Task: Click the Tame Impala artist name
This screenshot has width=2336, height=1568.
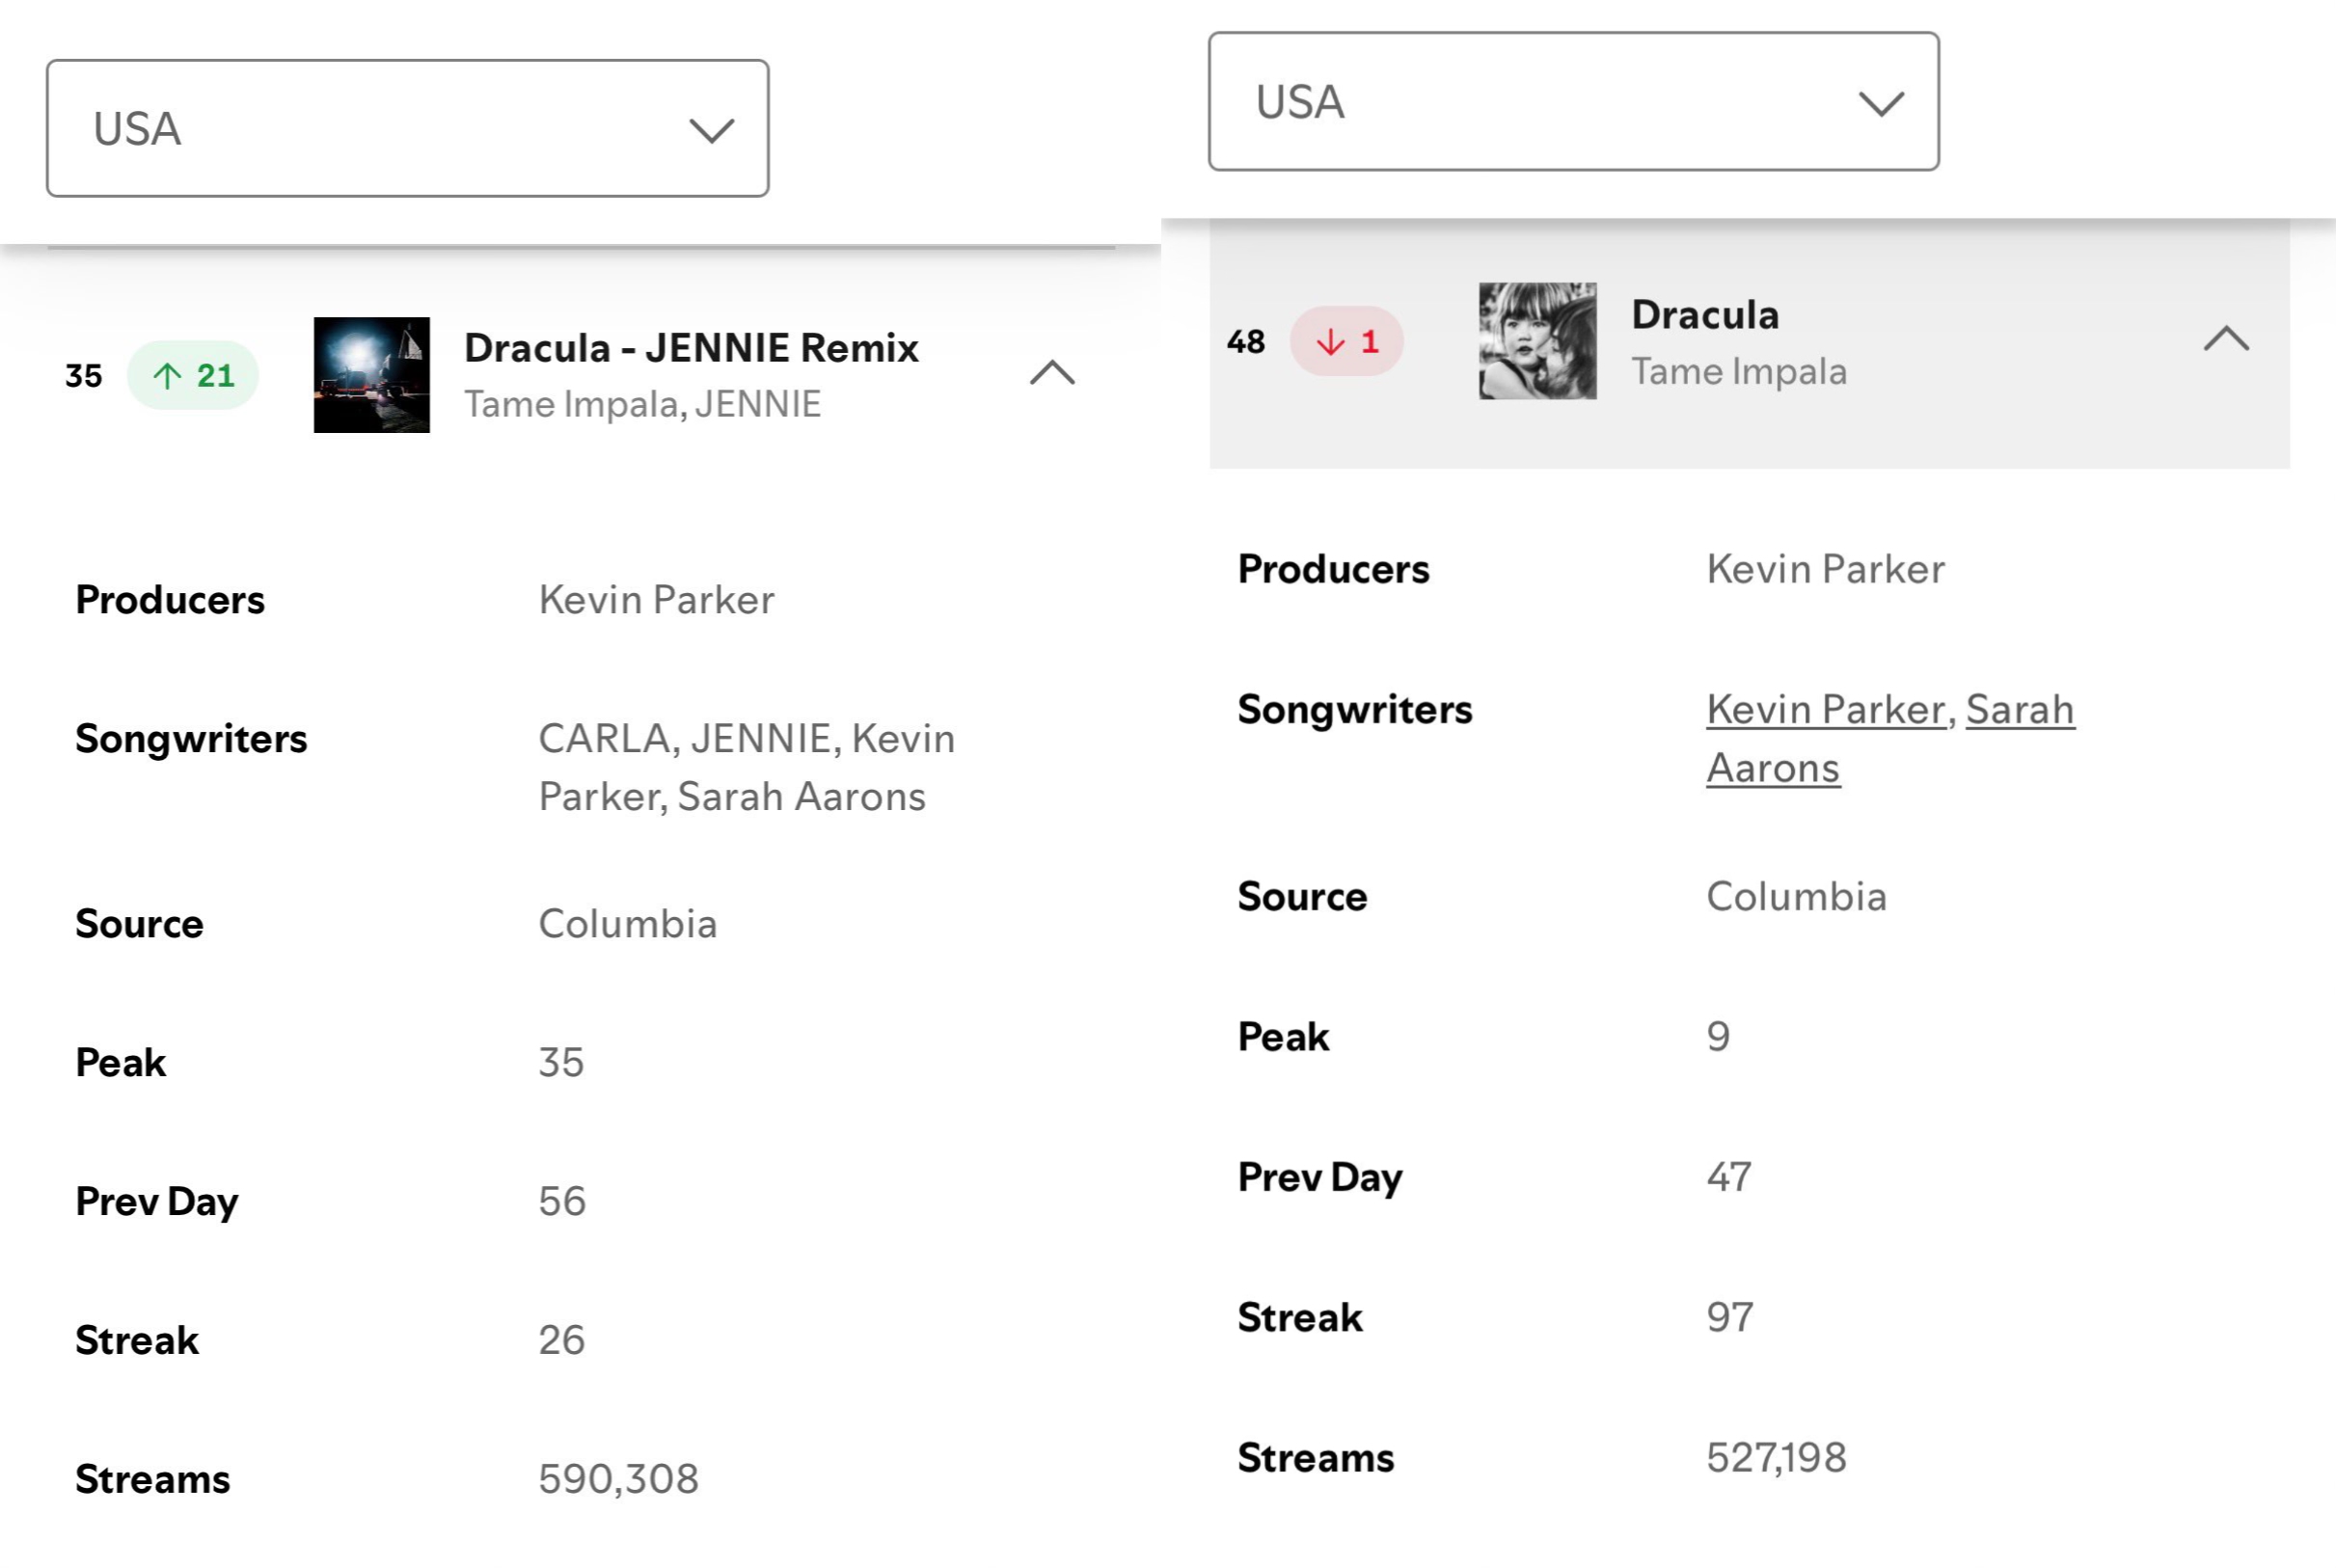Action: click(x=1739, y=371)
